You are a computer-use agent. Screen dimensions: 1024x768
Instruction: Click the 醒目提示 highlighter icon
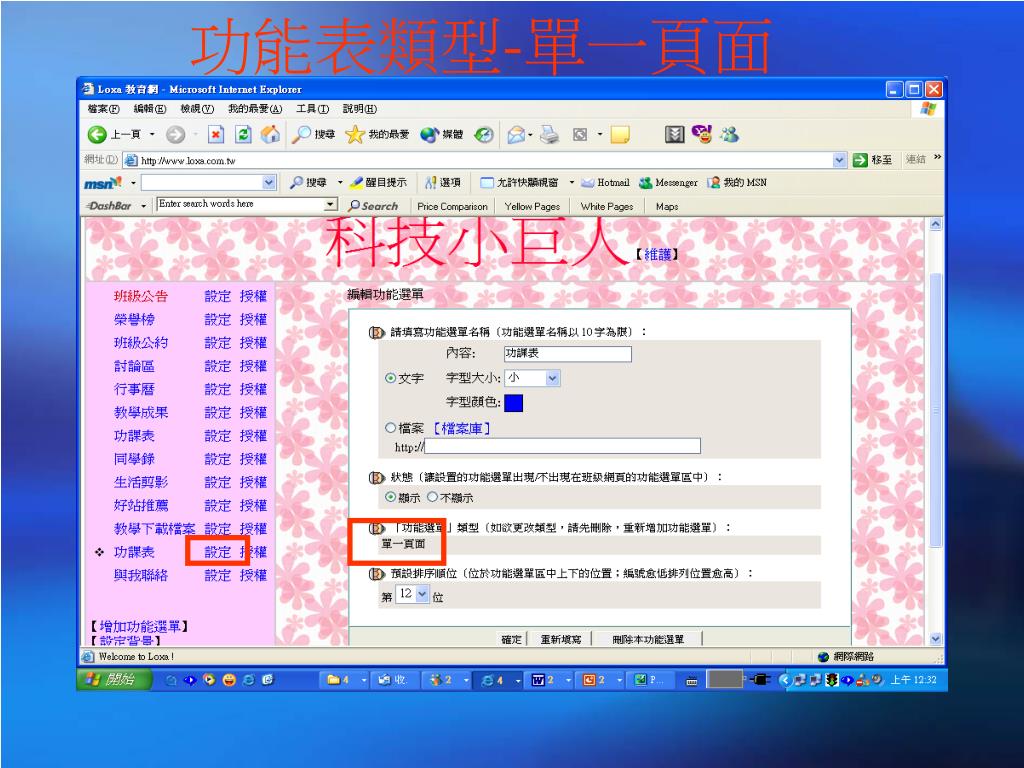379,183
